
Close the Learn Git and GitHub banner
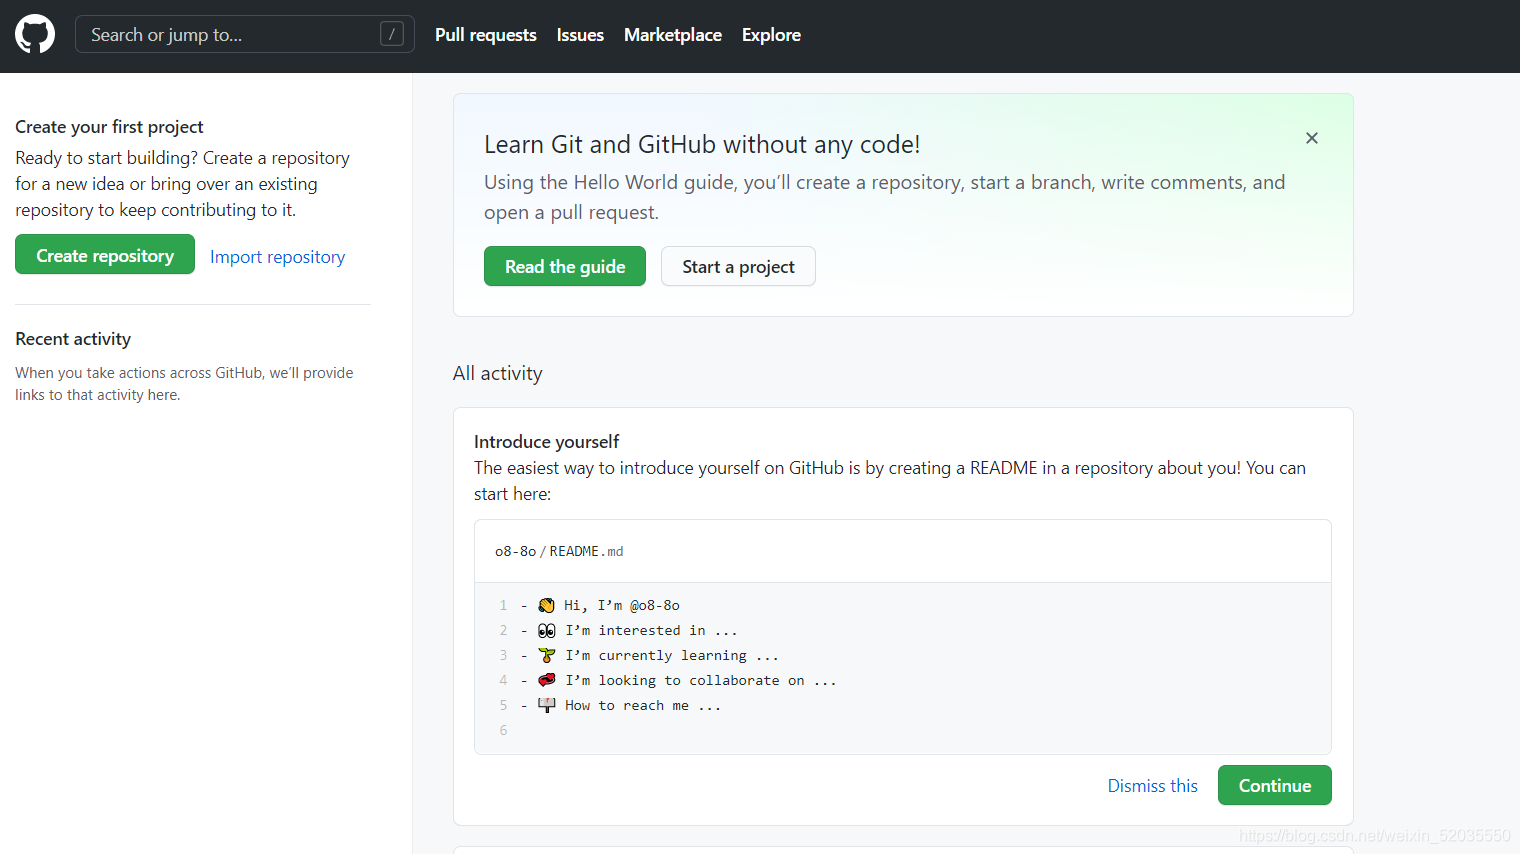[1312, 138]
